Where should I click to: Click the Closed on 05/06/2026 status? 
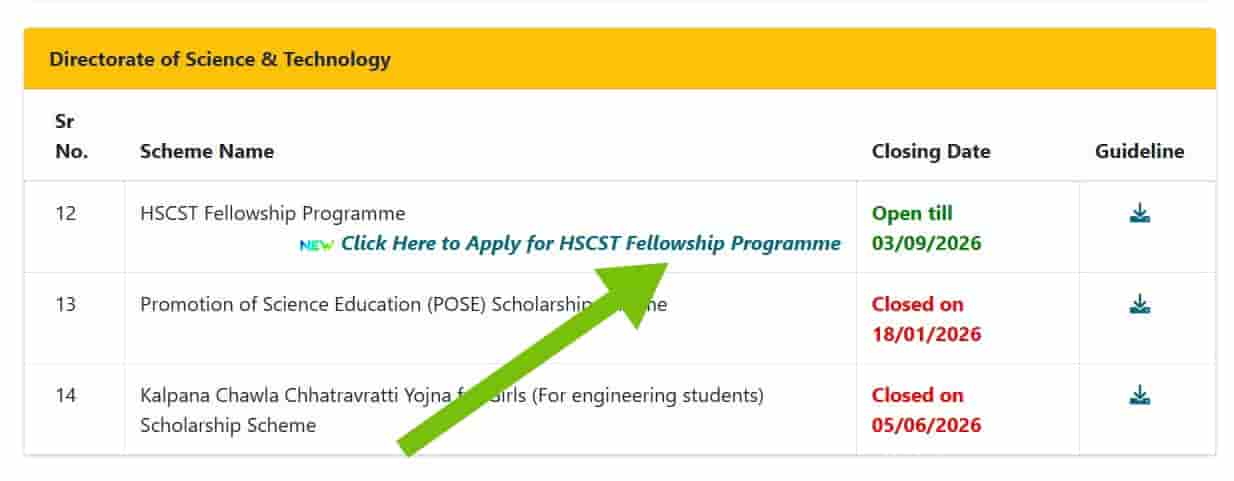pyautogui.click(x=927, y=410)
